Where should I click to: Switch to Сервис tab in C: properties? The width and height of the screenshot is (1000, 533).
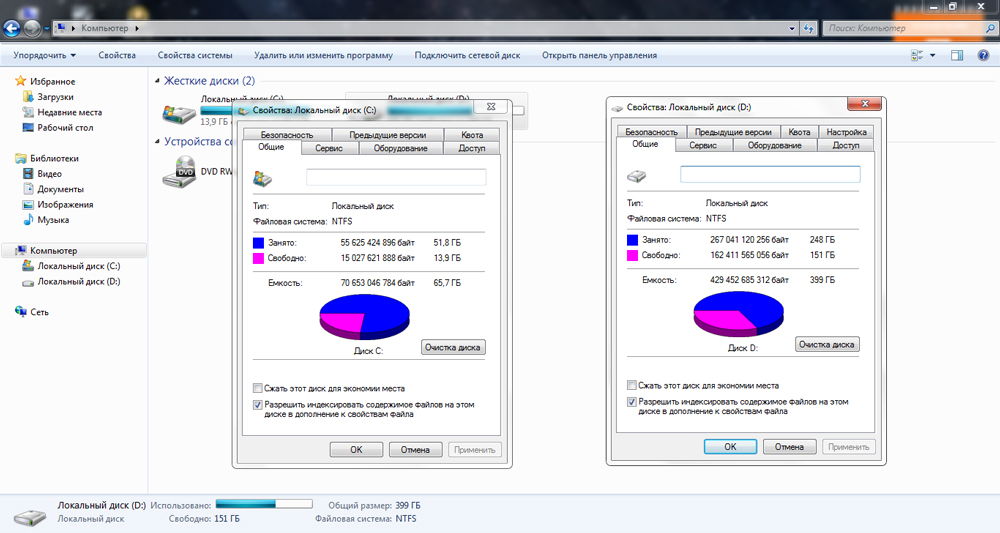pos(329,148)
